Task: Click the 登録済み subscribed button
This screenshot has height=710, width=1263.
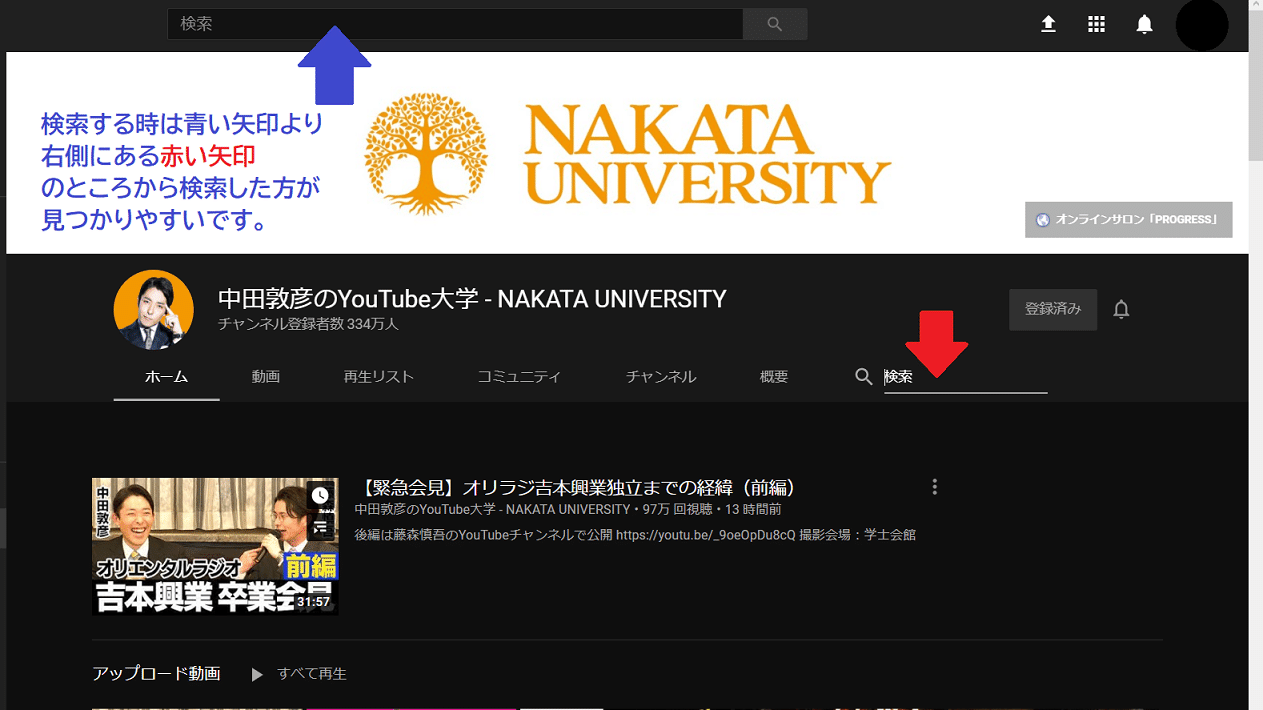Action: click(x=1053, y=310)
